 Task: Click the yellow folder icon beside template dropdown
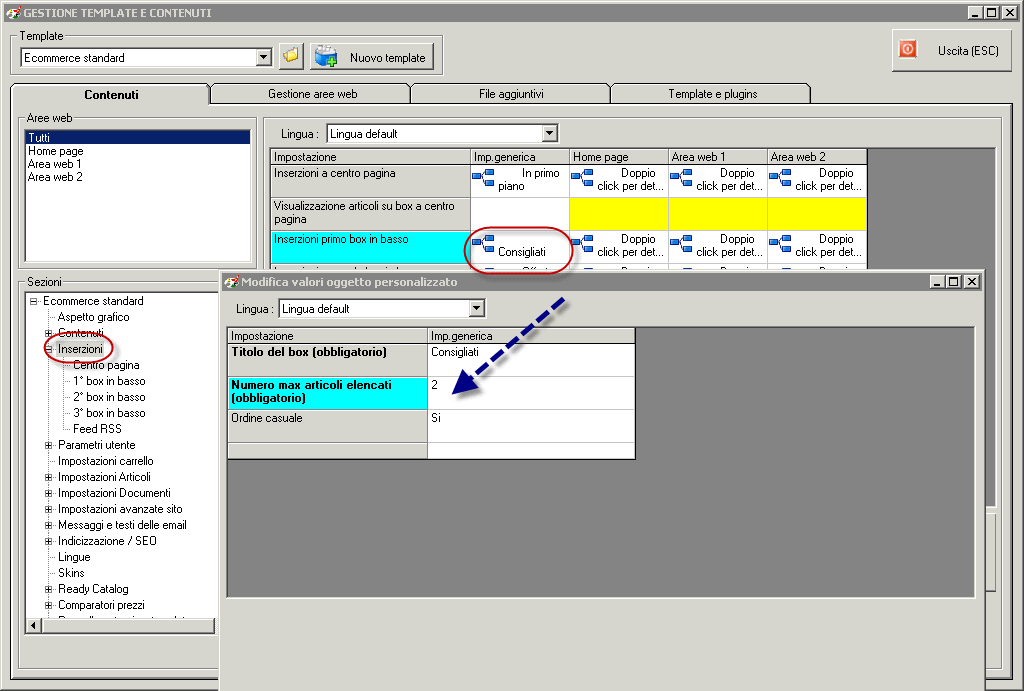(291, 56)
